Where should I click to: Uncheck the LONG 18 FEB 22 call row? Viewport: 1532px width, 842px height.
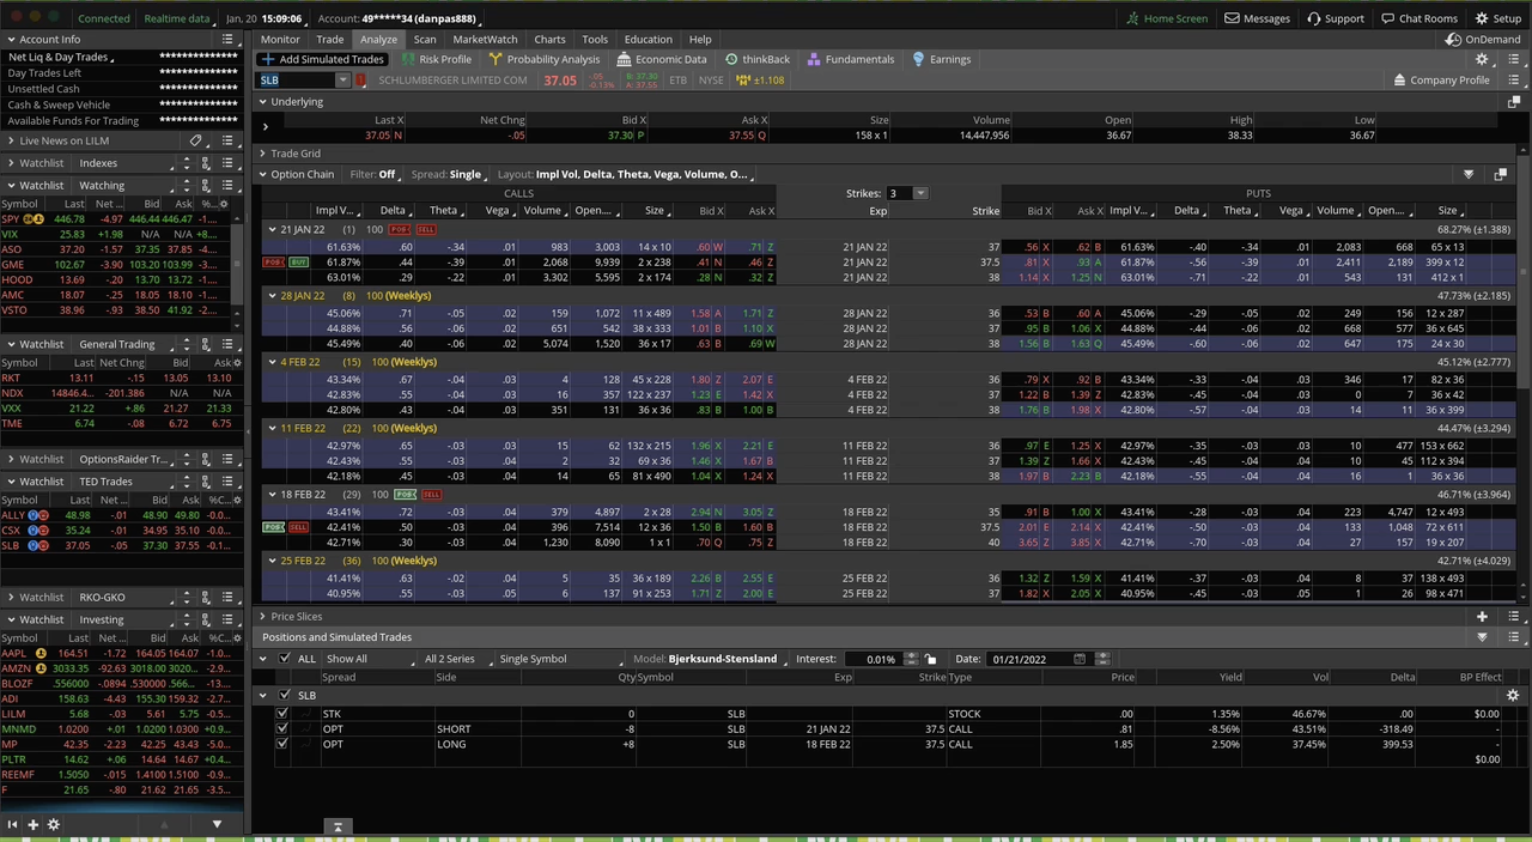(282, 744)
